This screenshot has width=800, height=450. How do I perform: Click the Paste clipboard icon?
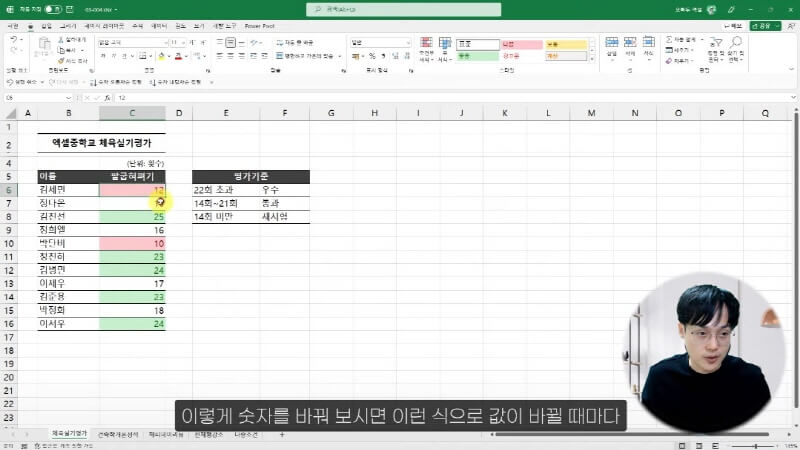[44, 45]
